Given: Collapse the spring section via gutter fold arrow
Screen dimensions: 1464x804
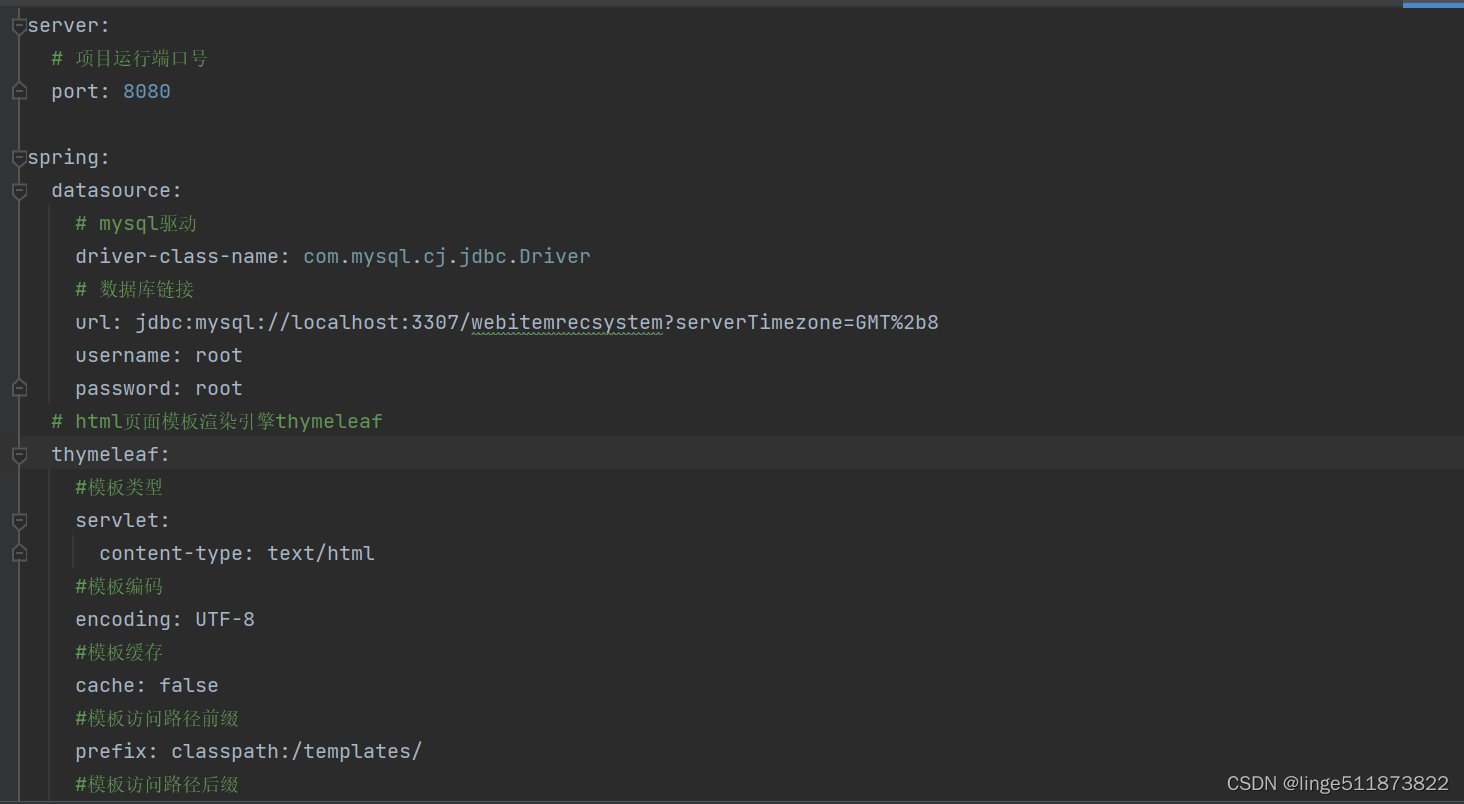Looking at the screenshot, I should pos(18,157).
